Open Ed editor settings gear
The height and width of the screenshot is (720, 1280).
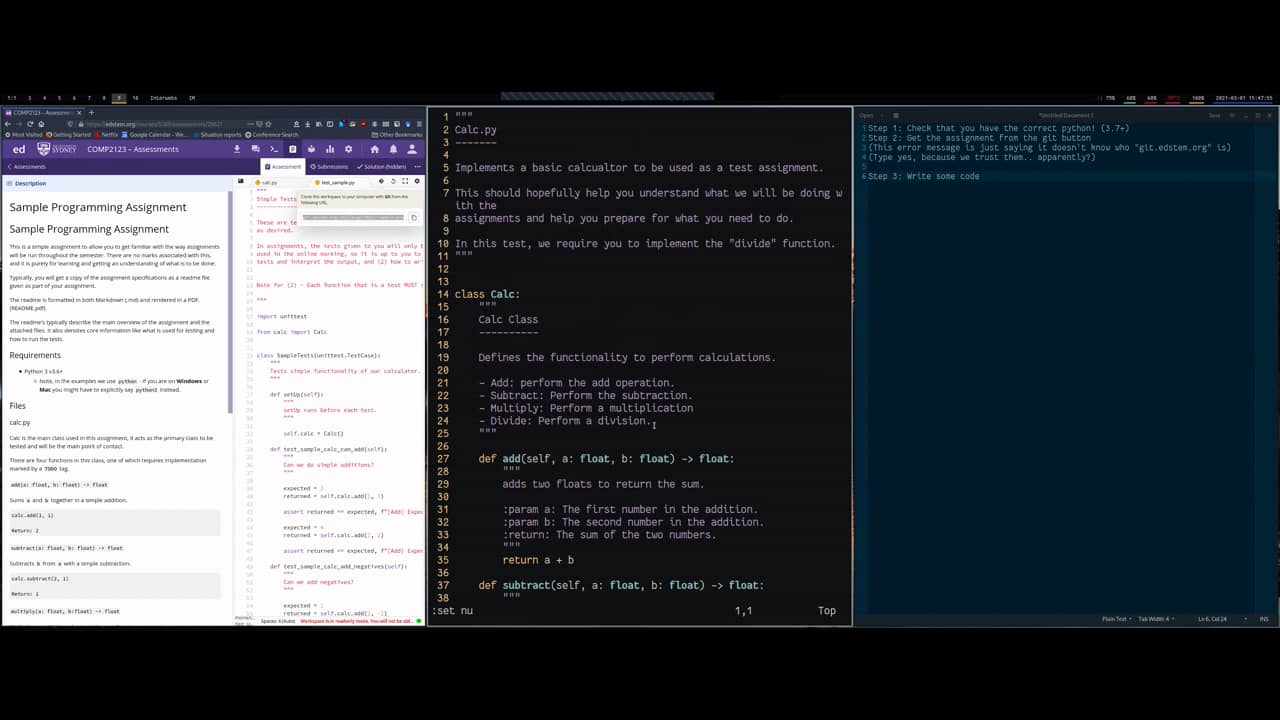coord(417,182)
